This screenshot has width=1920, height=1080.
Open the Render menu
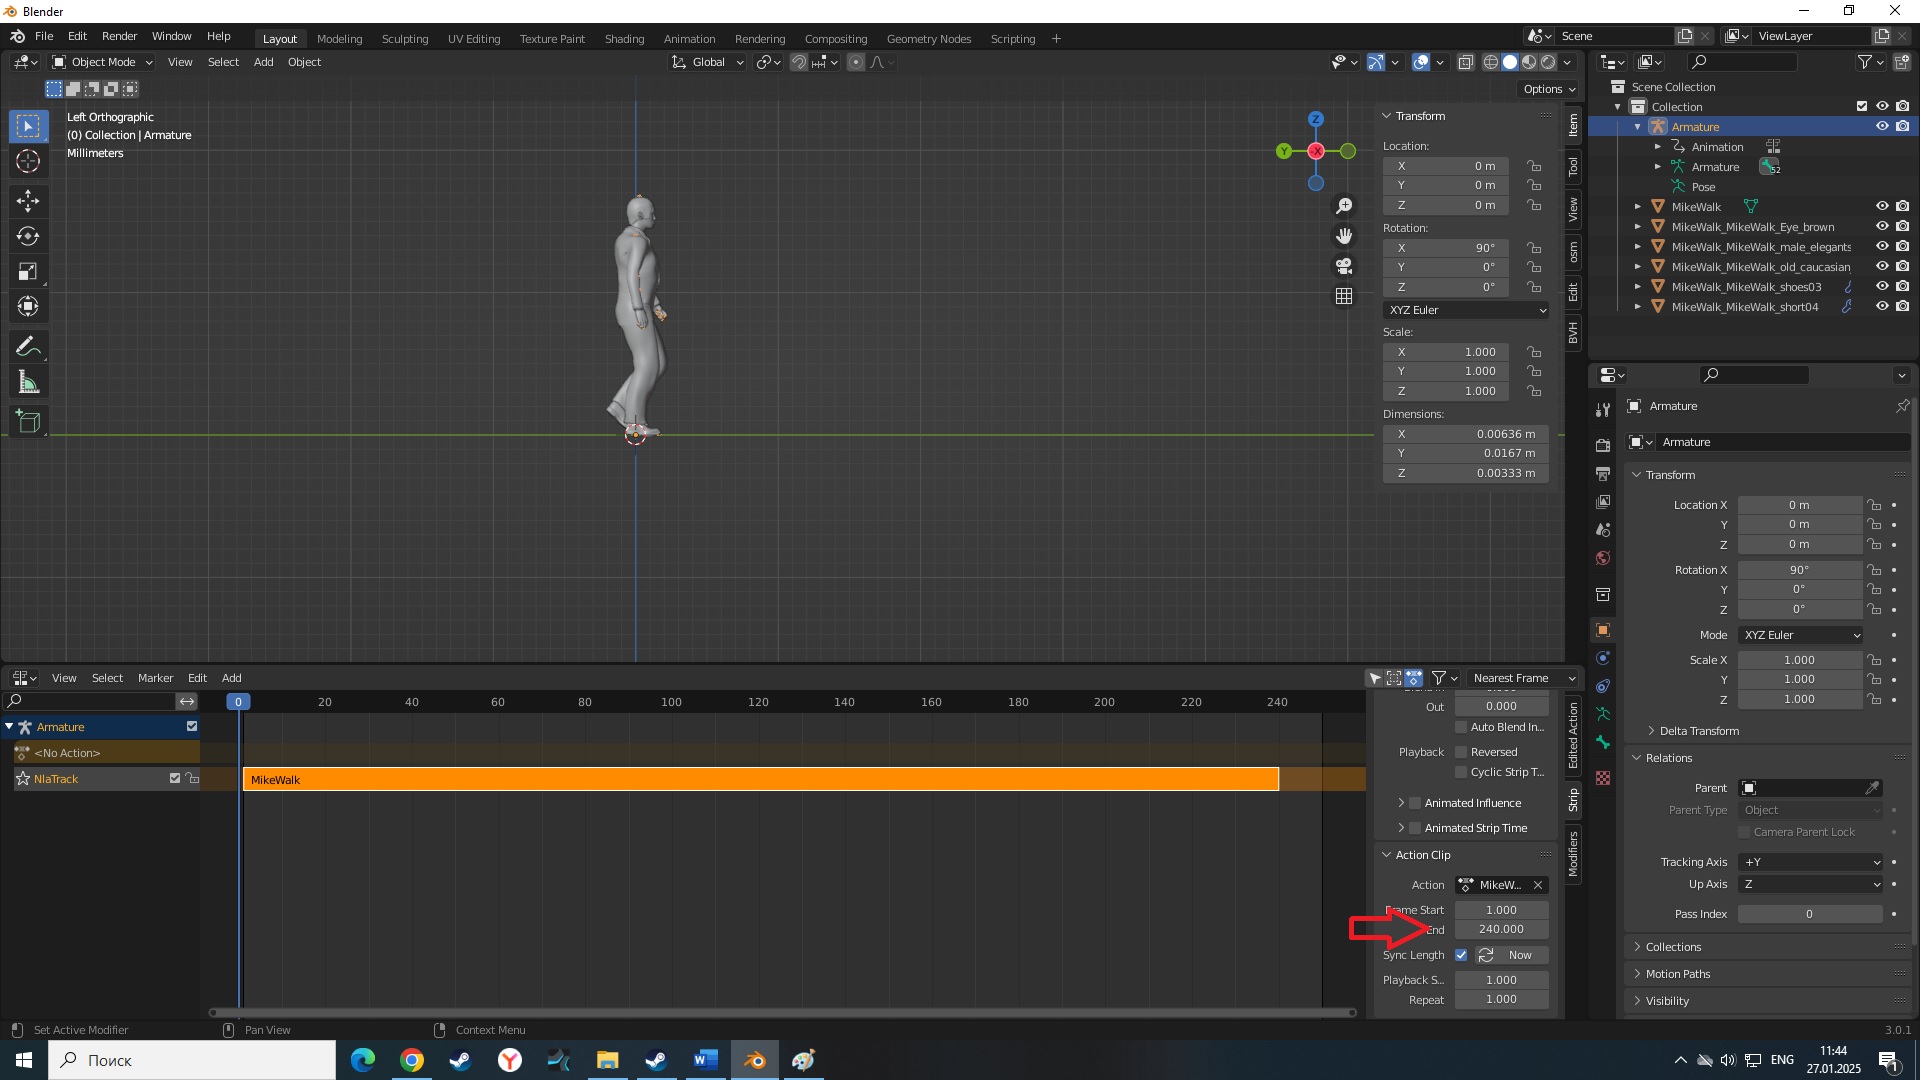point(119,36)
